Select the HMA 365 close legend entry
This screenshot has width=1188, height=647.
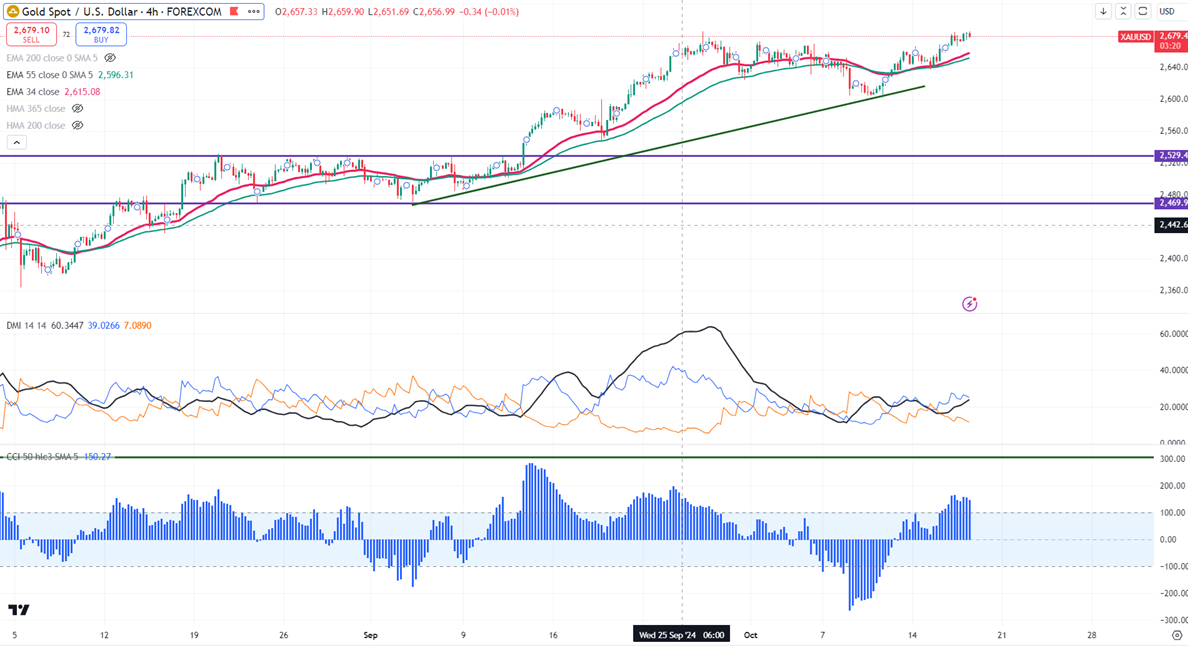[36, 108]
